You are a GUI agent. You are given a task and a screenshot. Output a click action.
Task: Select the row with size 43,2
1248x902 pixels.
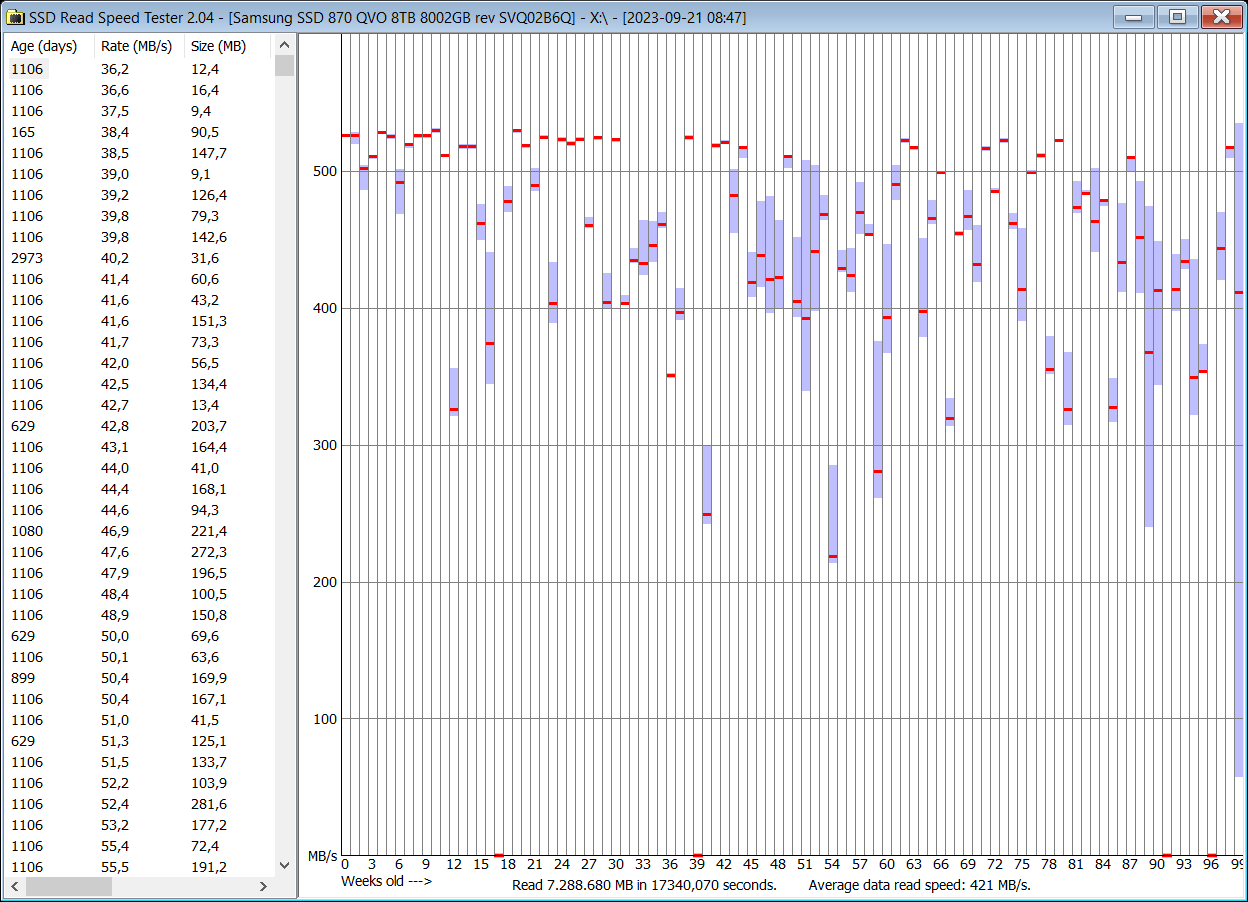point(140,300)
